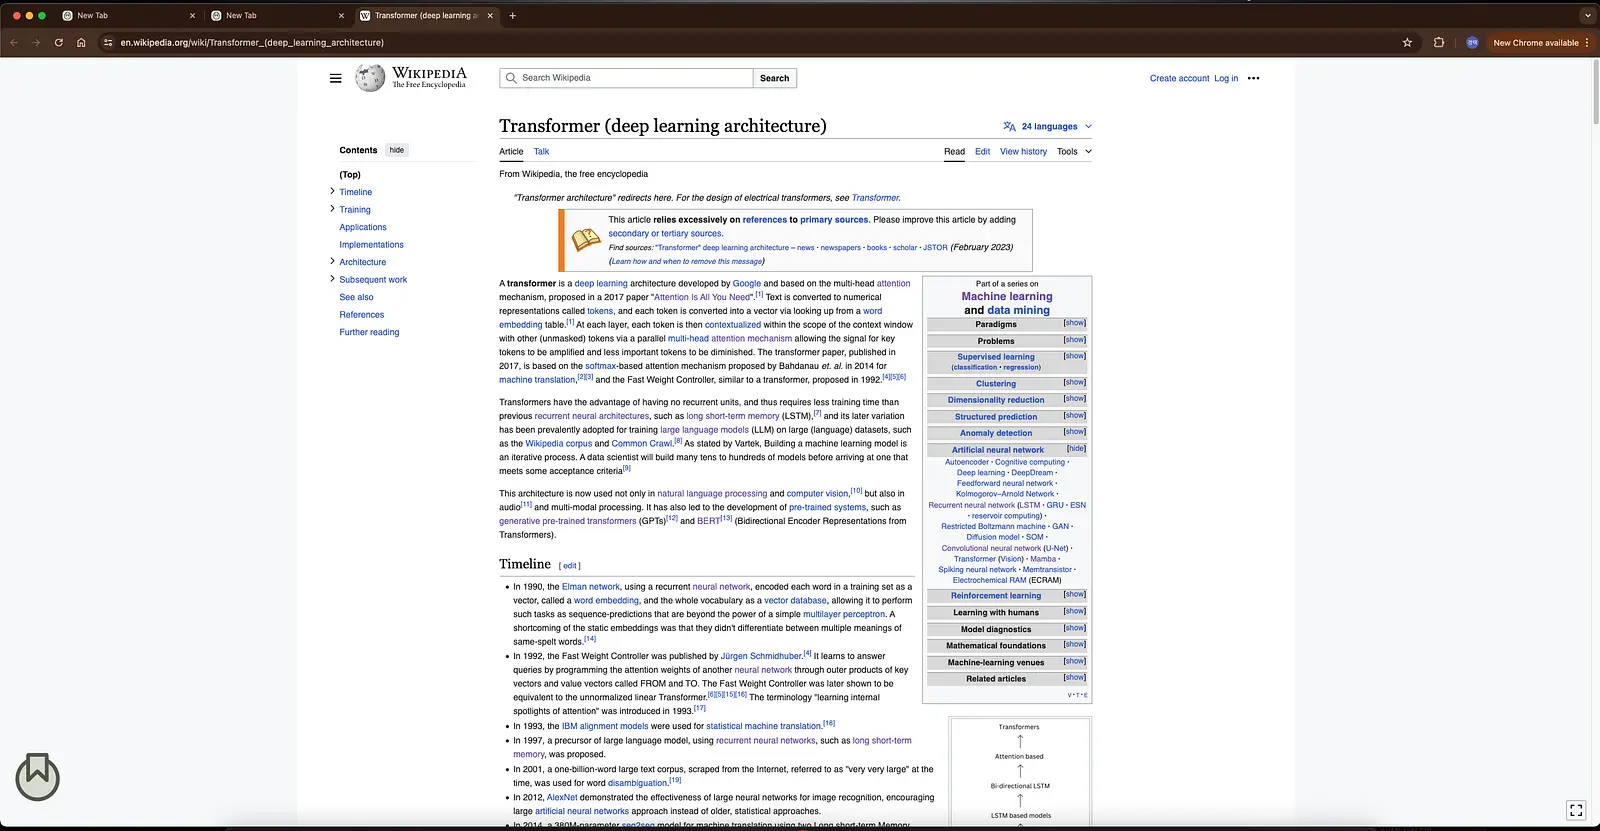Click the Wikipedia globe logo
The image size is (1600, 831).
[x=370, y=78]
